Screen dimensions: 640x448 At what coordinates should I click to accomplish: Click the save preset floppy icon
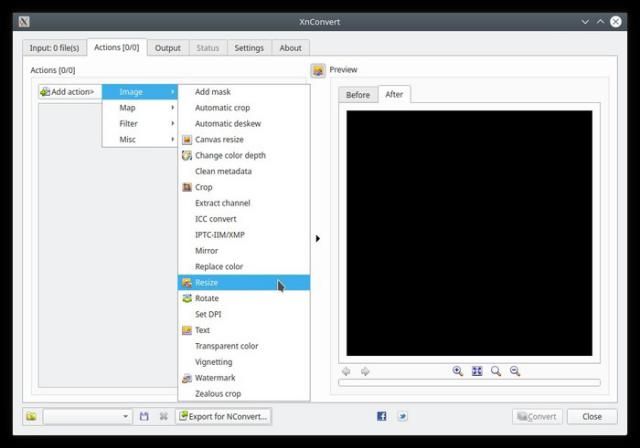[144, 416]
